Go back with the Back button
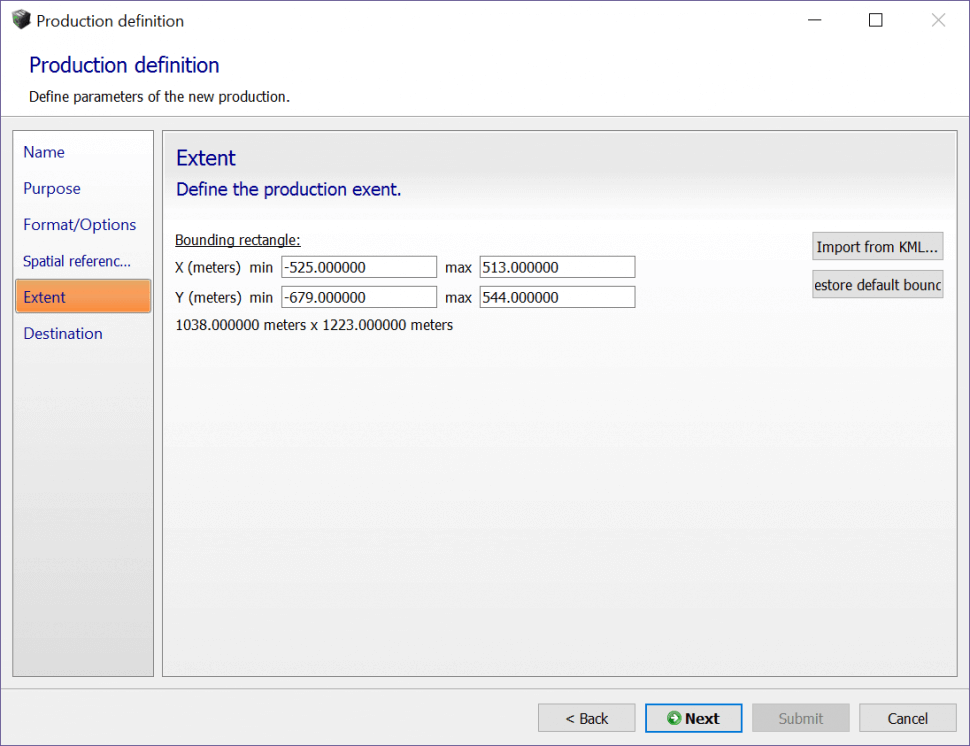The height and width of the screenshot is (746, 970). [x=586, y=718]
